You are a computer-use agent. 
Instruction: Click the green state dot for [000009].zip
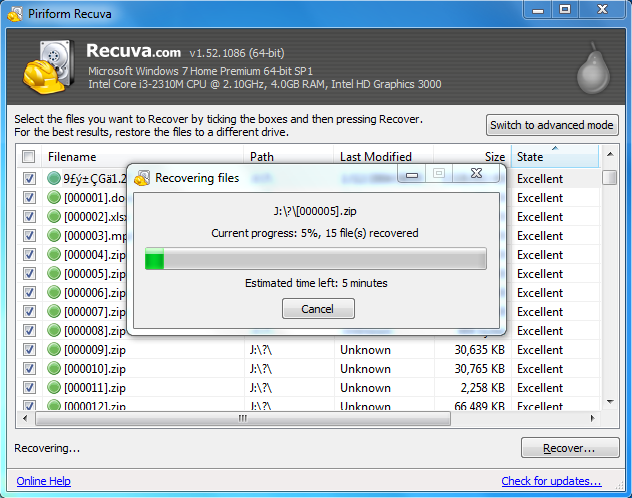[54, 349]
